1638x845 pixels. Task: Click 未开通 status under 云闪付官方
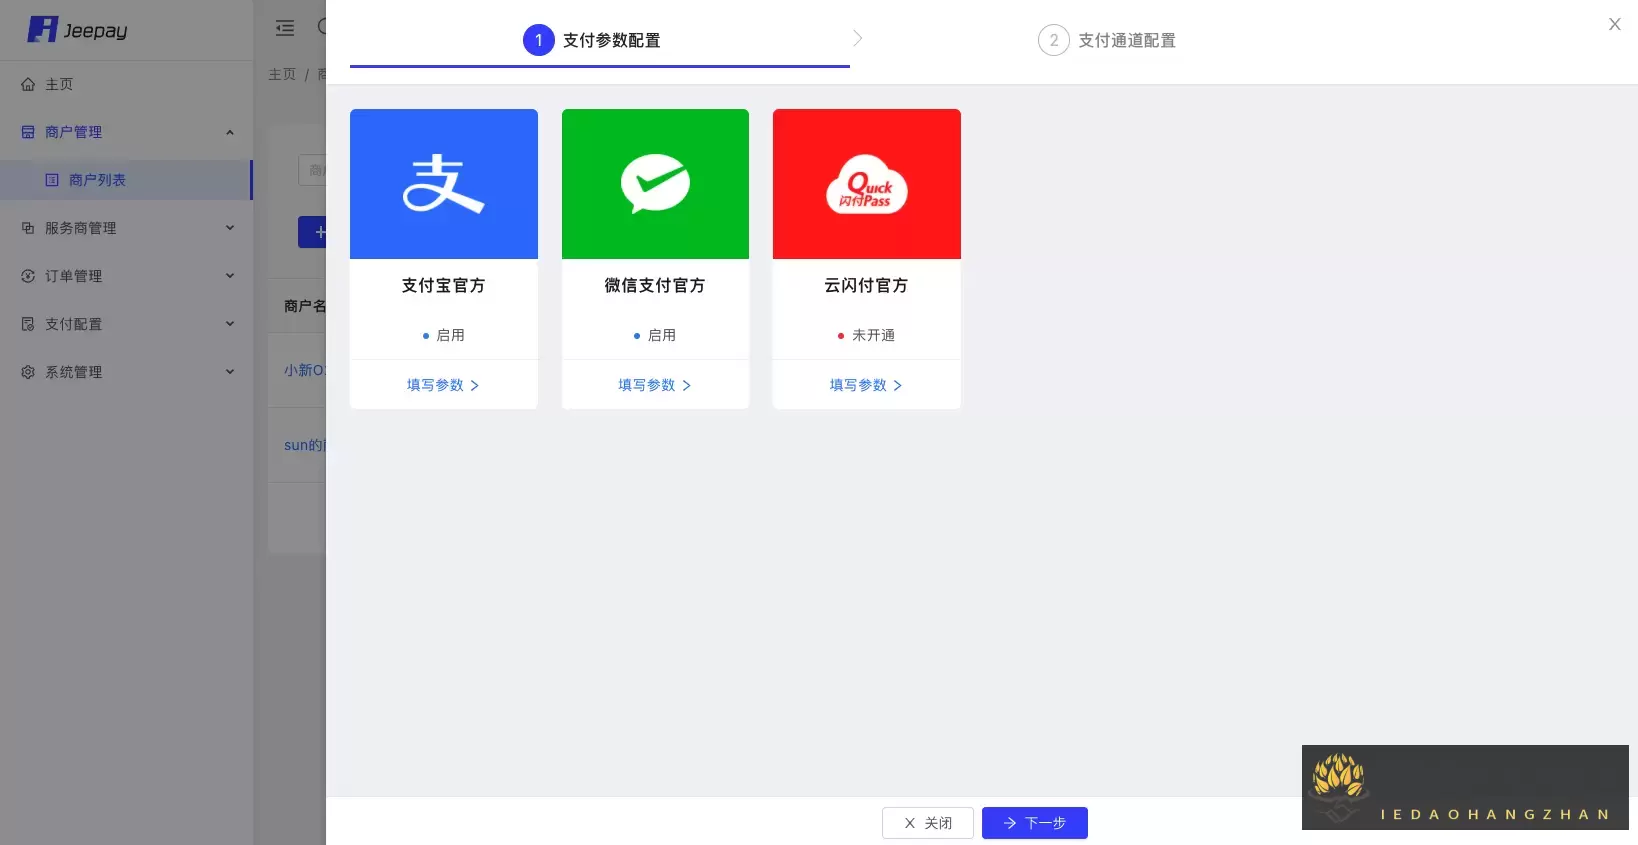[x=866, y=335]
